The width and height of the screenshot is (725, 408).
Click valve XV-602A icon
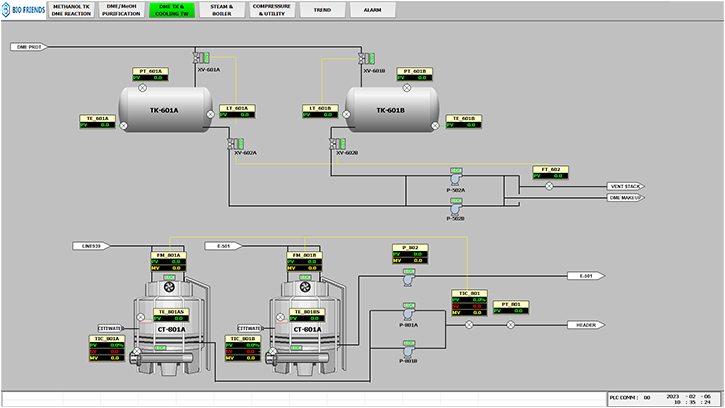tap(236, 144)
